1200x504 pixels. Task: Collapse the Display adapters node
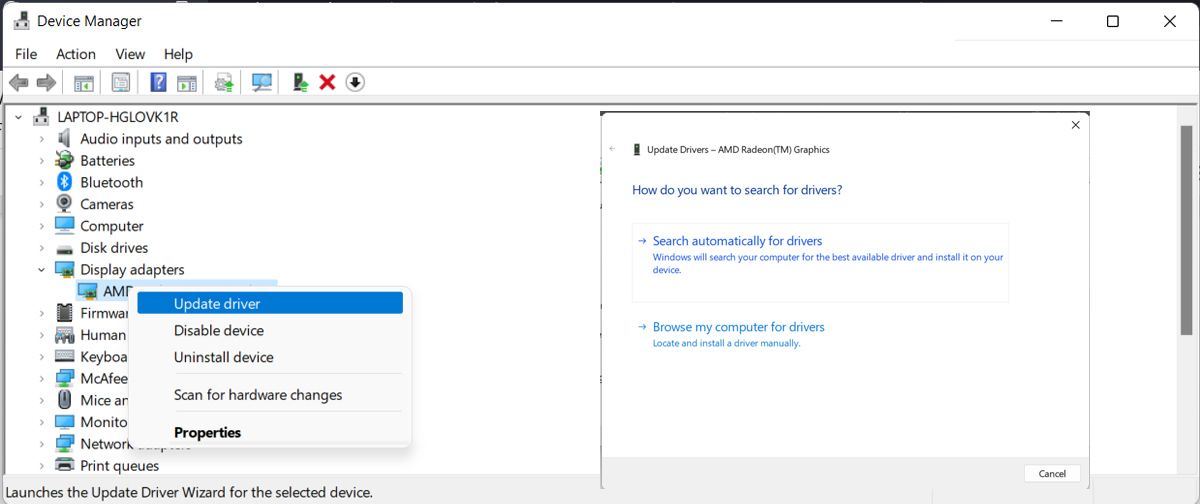pos(41,269)
